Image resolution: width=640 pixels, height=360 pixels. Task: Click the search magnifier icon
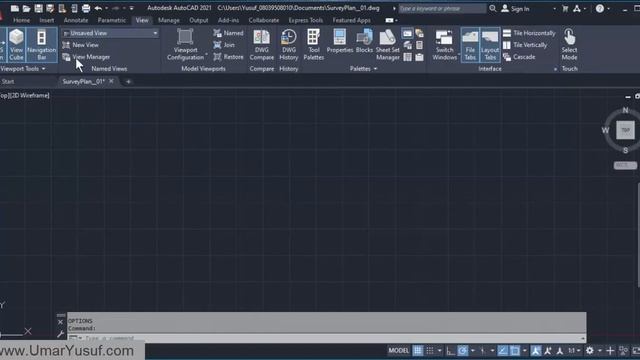[x=493, y=8]
